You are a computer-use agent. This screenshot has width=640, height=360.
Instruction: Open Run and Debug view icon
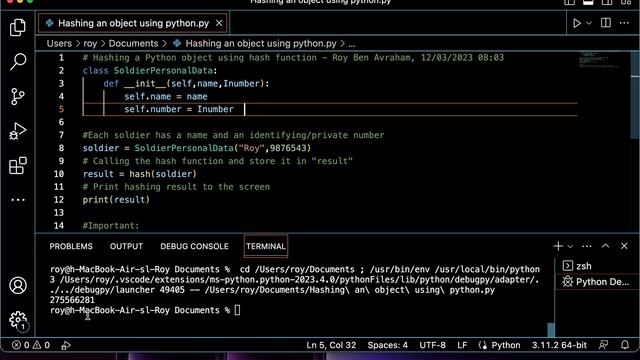click(18, 131)
